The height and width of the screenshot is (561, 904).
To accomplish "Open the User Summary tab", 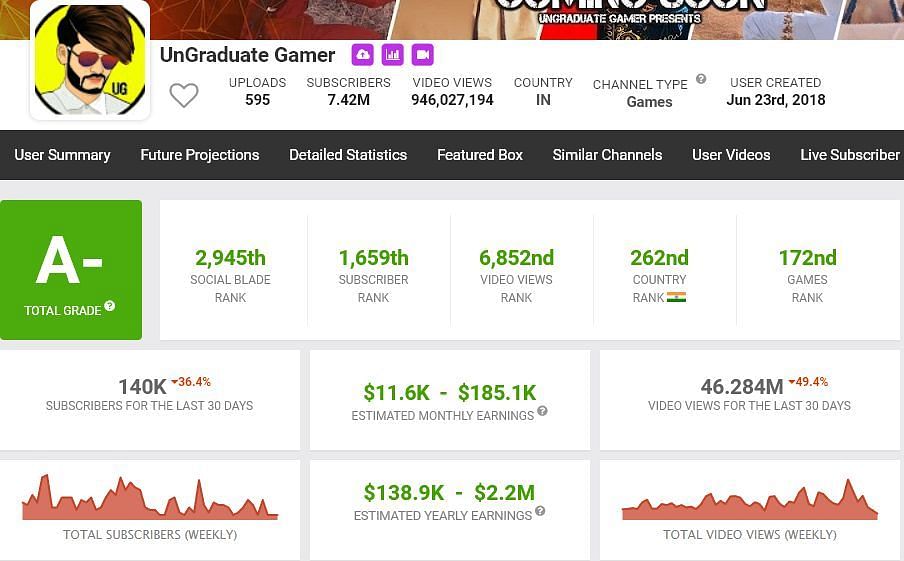I will [62, 155].
